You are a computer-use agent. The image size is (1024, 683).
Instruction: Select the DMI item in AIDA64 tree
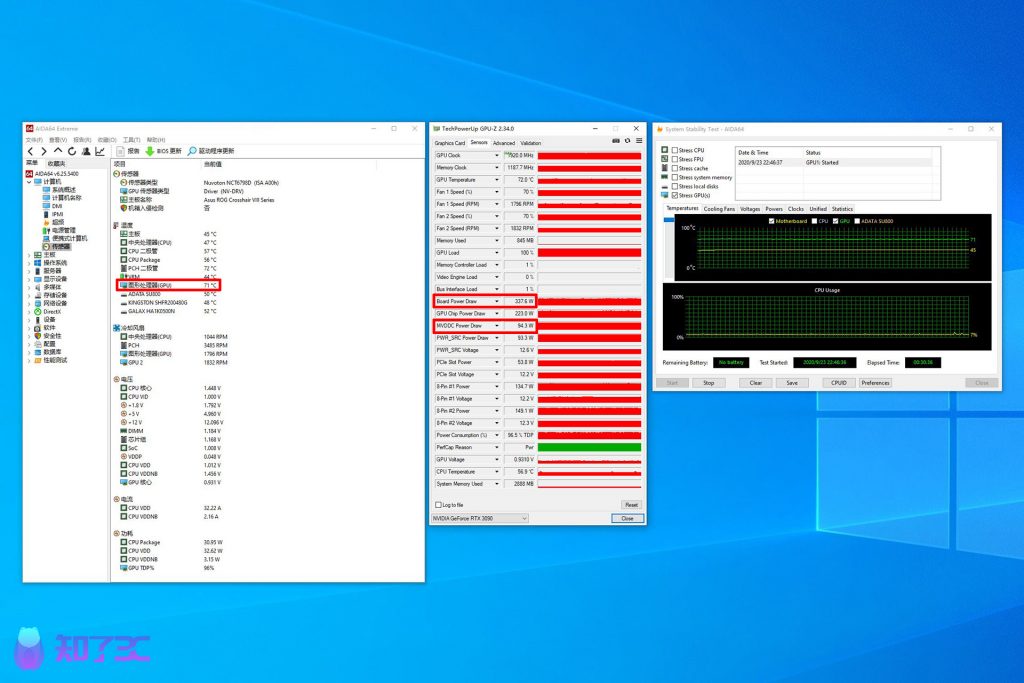pyautogui.click(x=53, y=206)
